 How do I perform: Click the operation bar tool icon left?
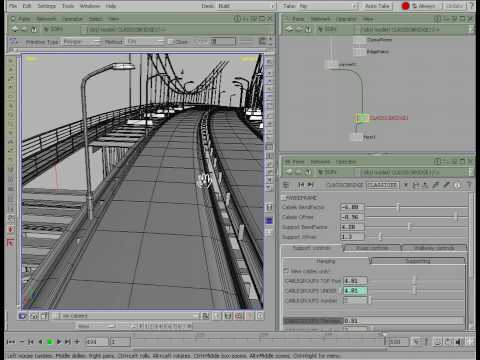pyautogui.click(x=13, y=42)
